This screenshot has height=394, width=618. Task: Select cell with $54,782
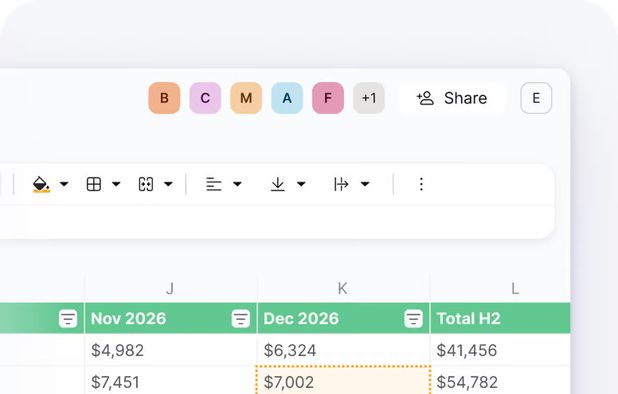(x=501, y=381)
